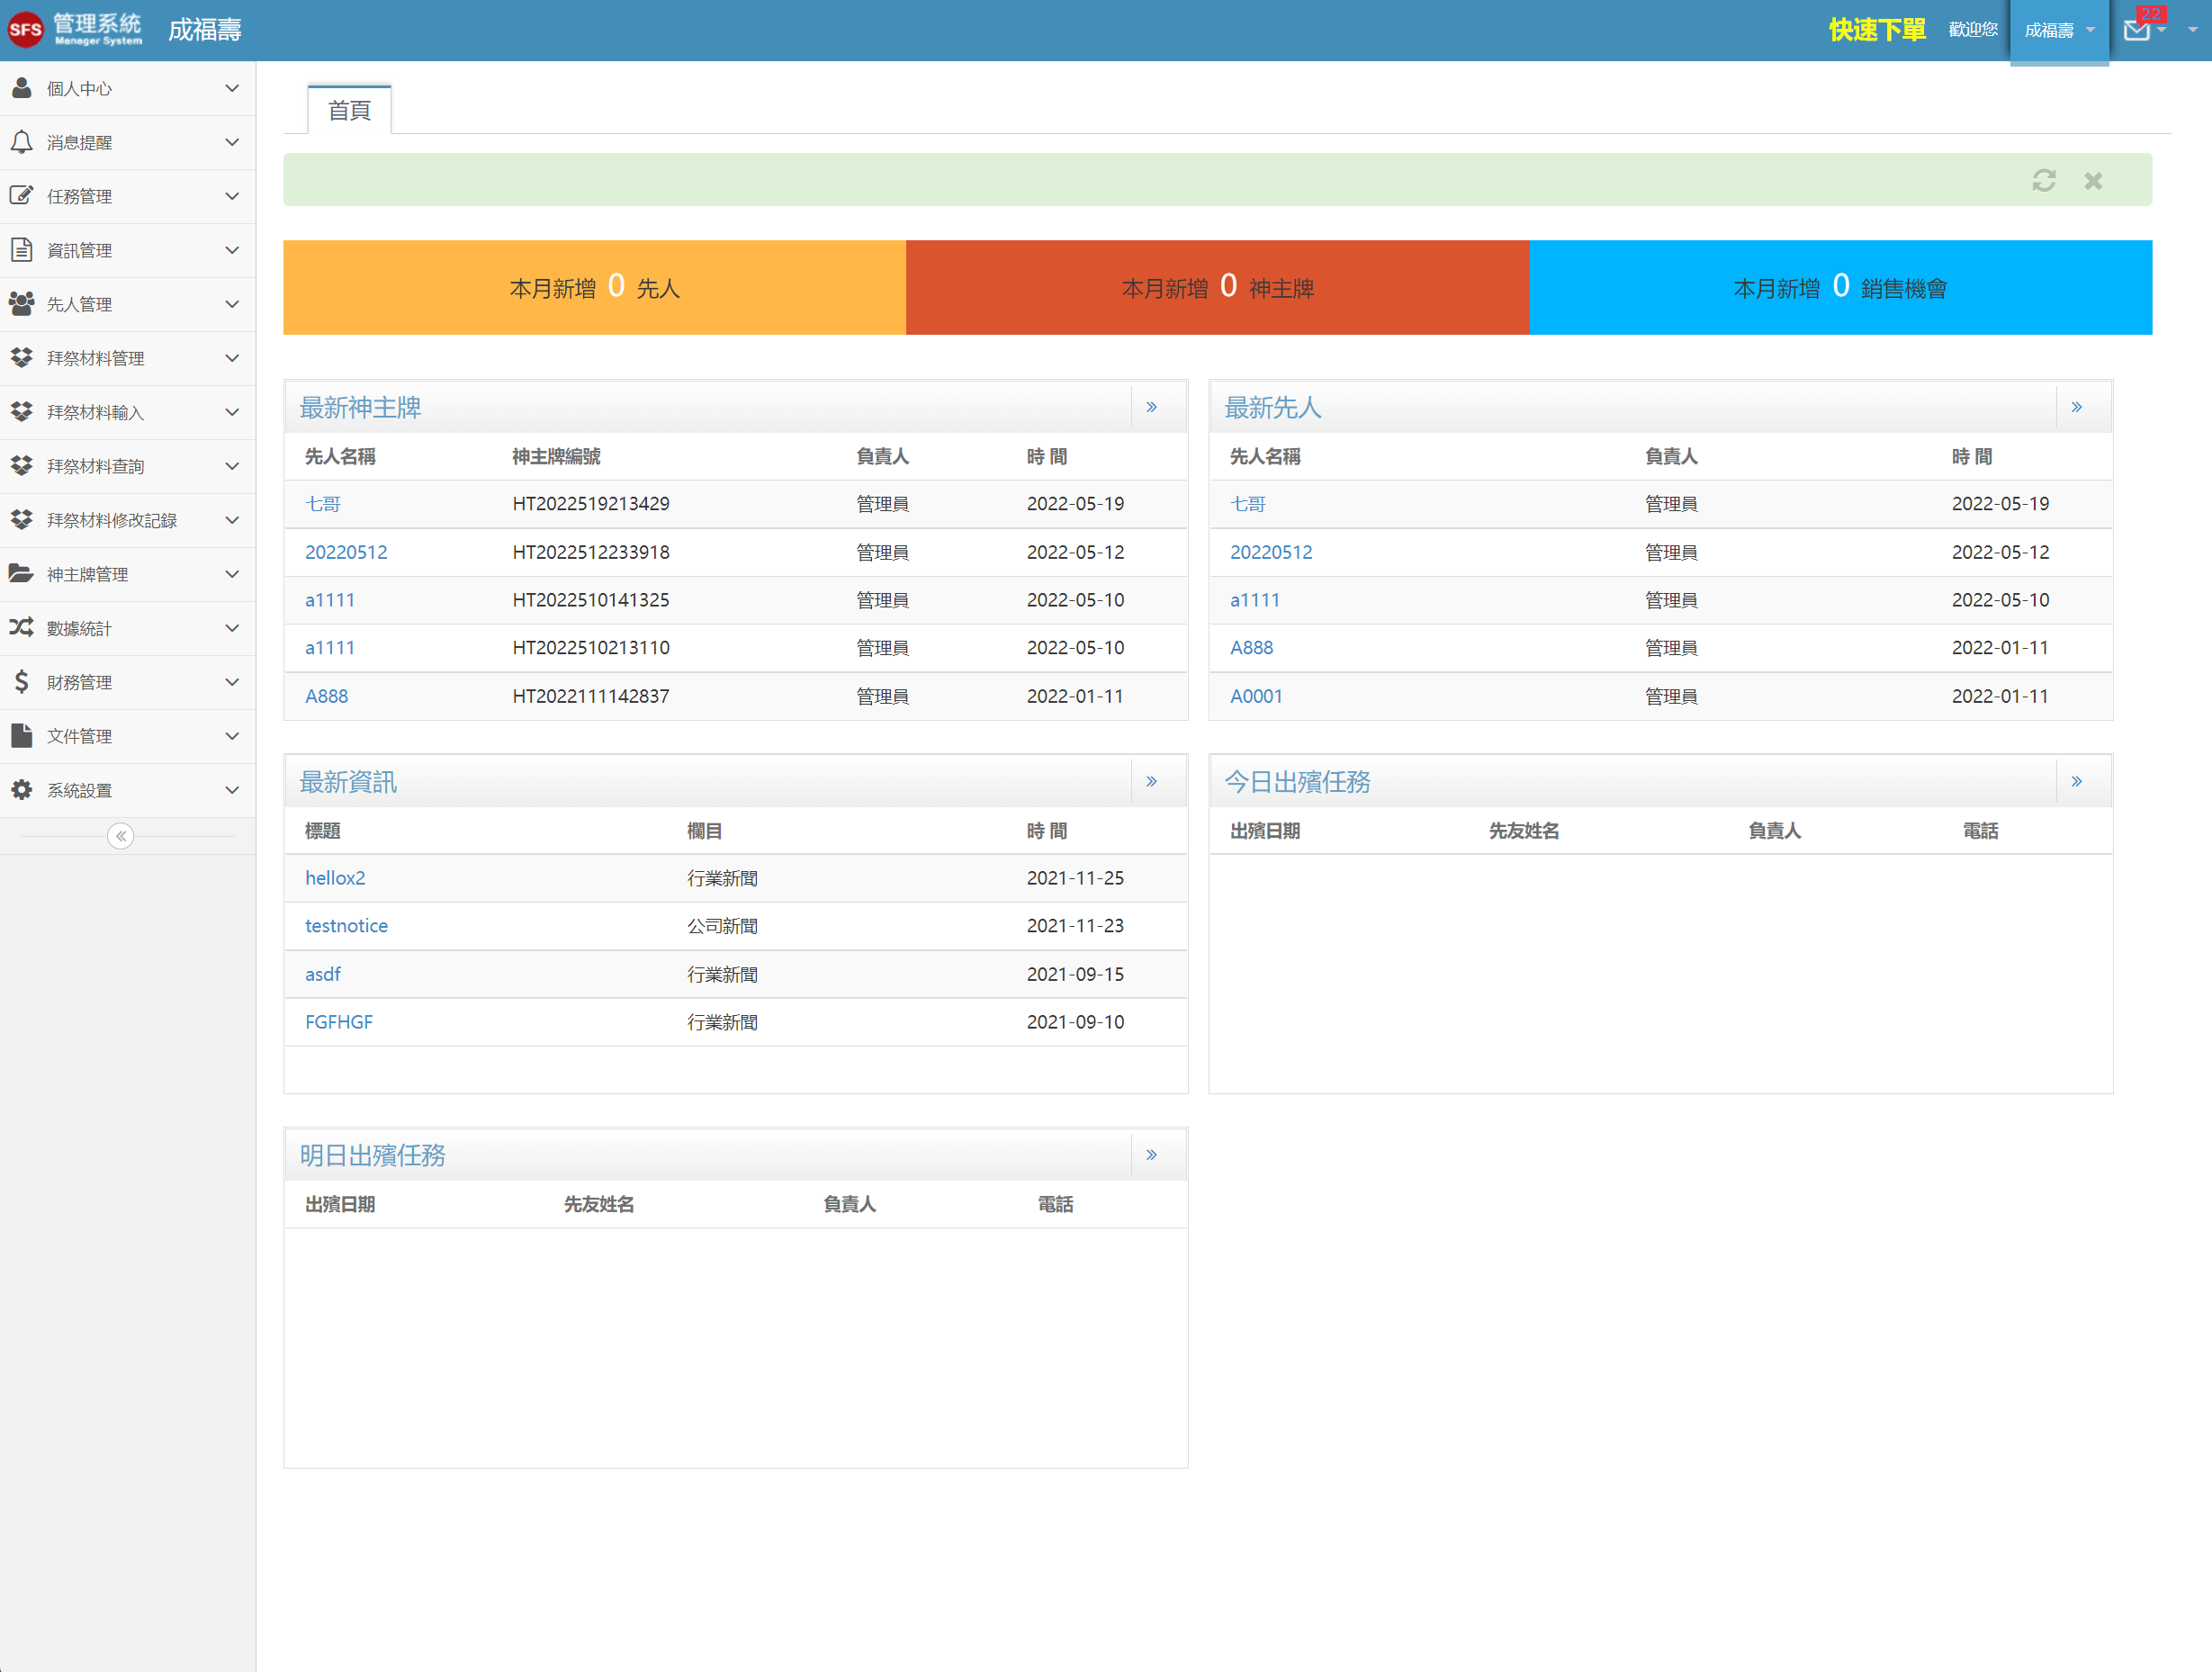Click the 消息提醒 bell icon
The image size is (2212, 1672).
pos(22,142)
